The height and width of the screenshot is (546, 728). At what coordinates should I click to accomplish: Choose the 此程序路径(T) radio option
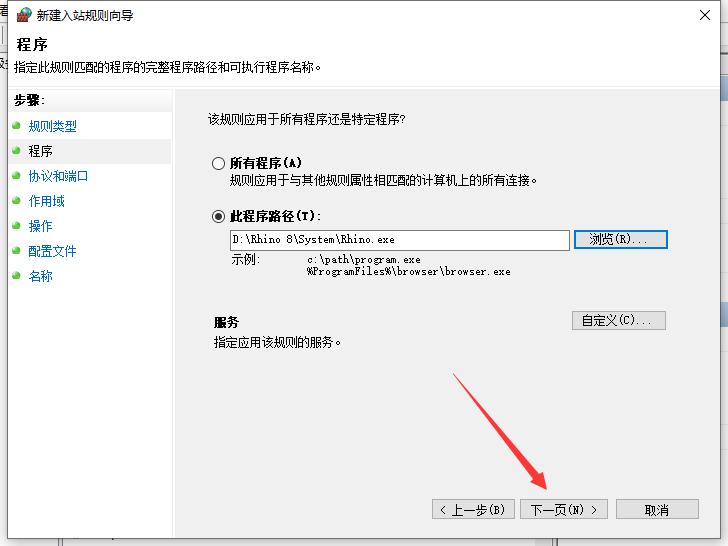click(x=218, y=216)
